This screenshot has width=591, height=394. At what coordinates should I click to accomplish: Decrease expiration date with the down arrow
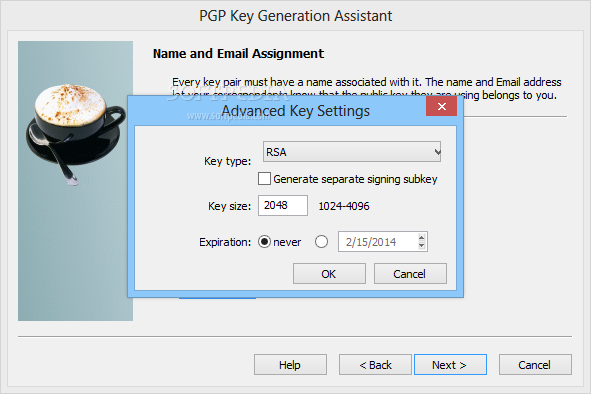point(422,246)
